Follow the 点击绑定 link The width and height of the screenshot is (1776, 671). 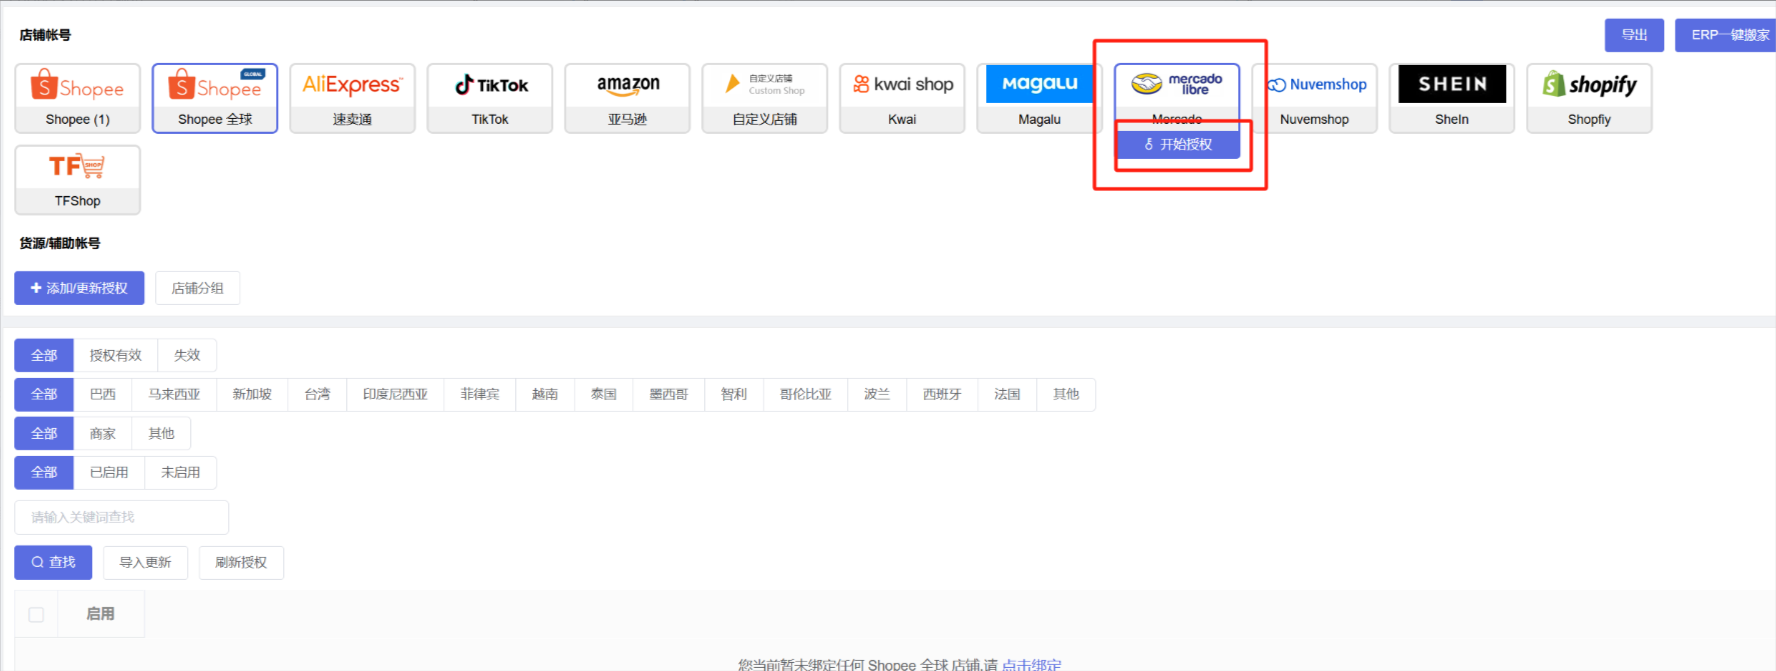(1032, 664)
